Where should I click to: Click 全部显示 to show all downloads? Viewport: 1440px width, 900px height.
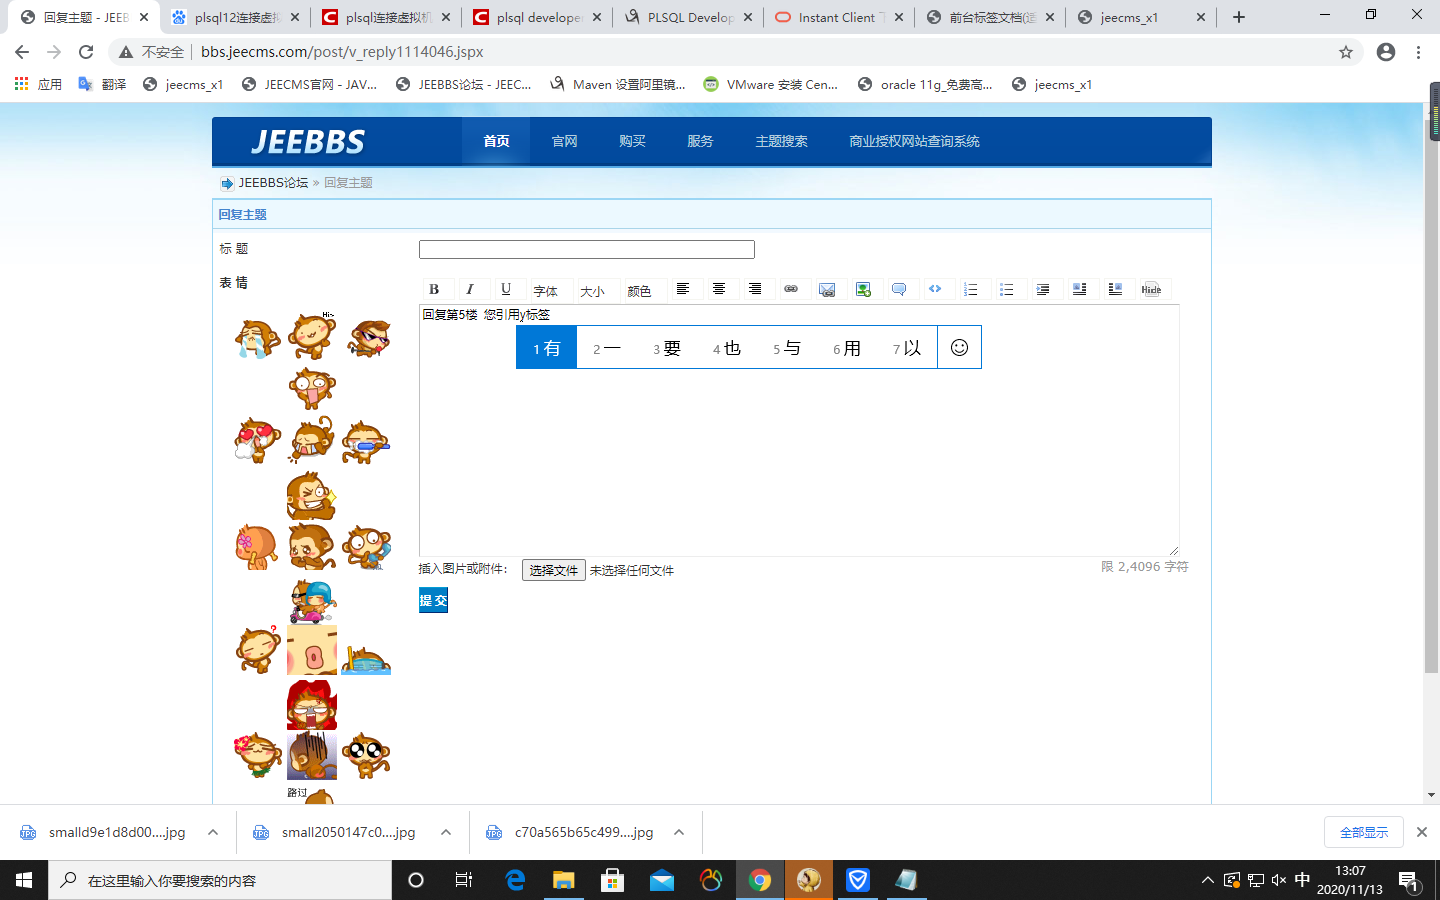pyautogui.click(x=1364, y=832)
